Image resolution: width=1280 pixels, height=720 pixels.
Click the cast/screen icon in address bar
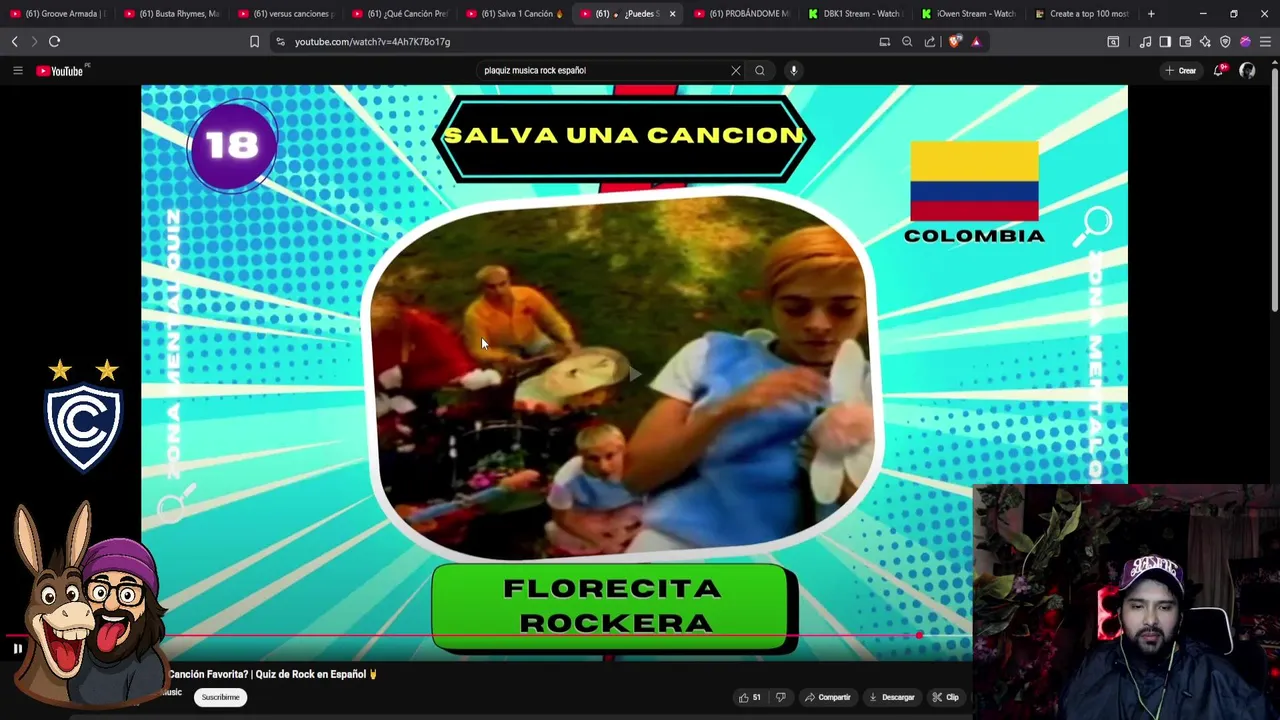point(884,42)
